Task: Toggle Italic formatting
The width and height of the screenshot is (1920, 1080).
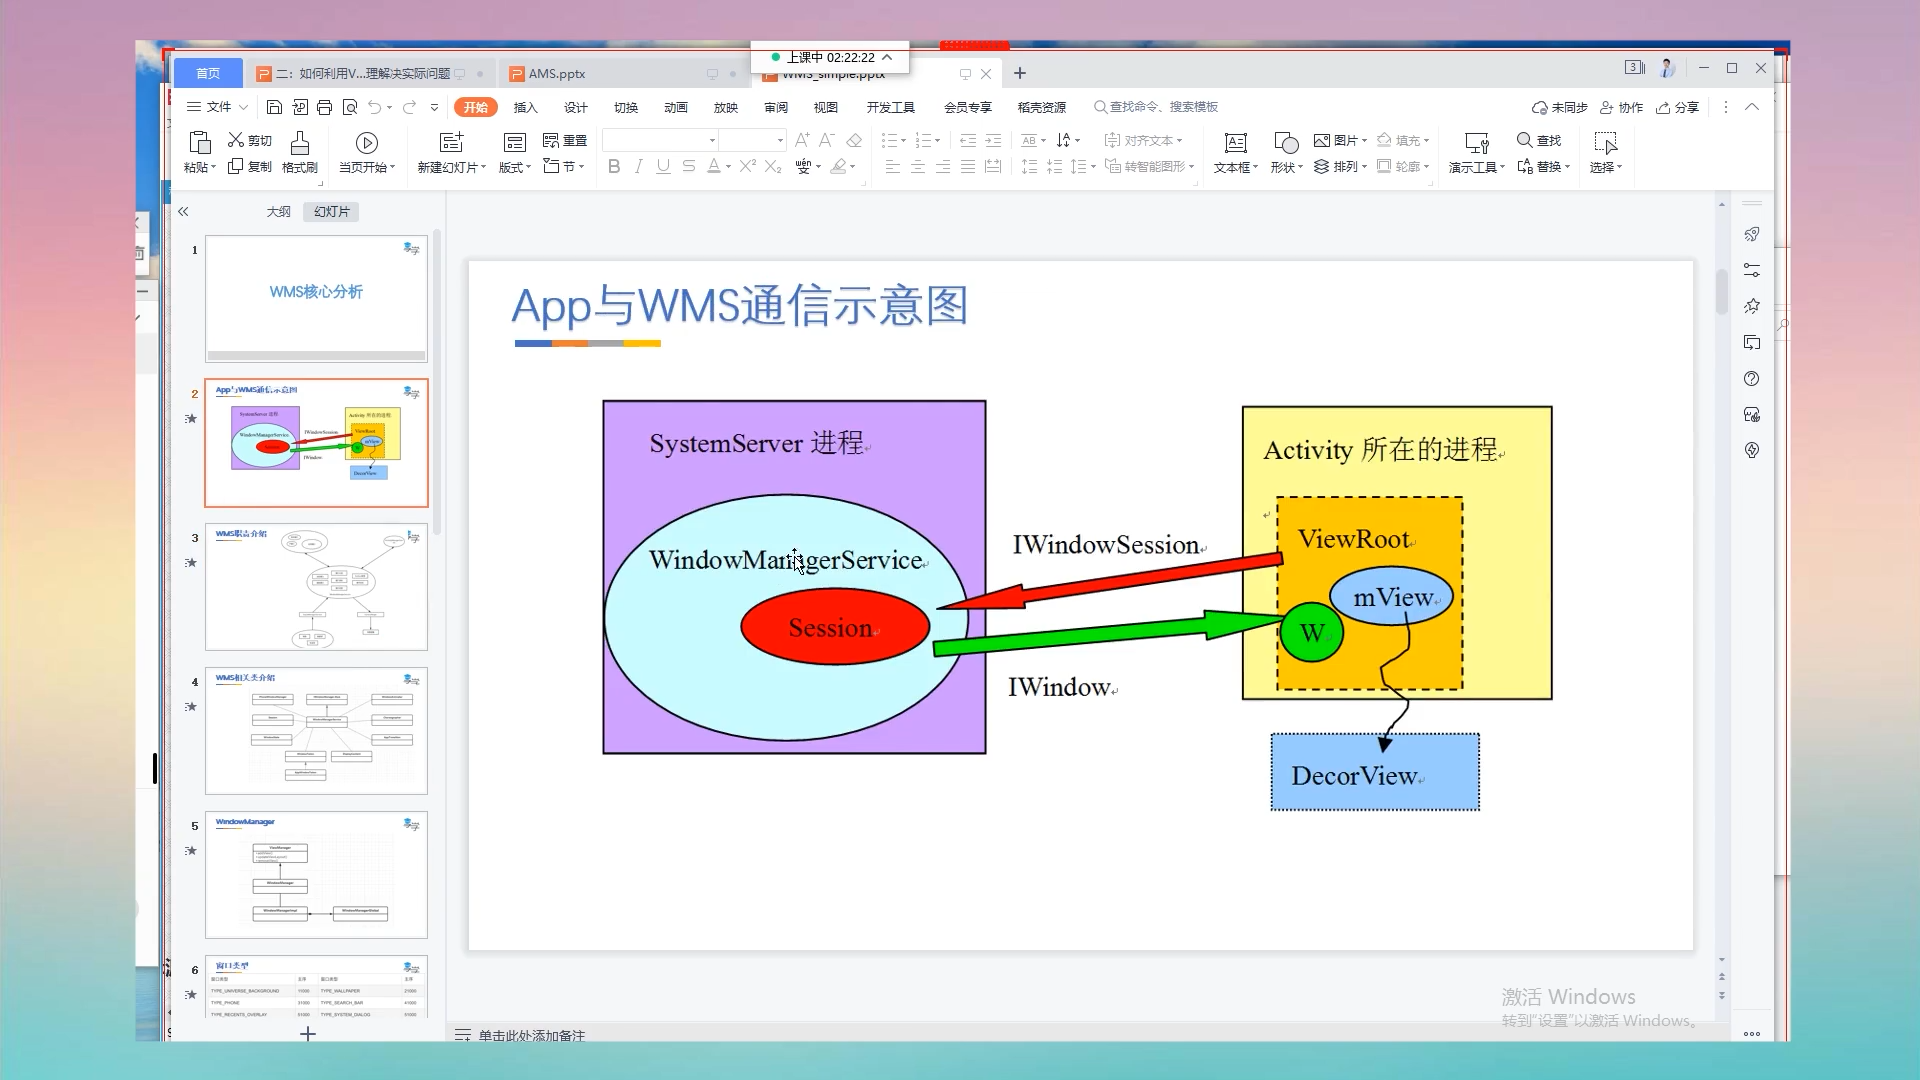Action: [x=638, y=167]
